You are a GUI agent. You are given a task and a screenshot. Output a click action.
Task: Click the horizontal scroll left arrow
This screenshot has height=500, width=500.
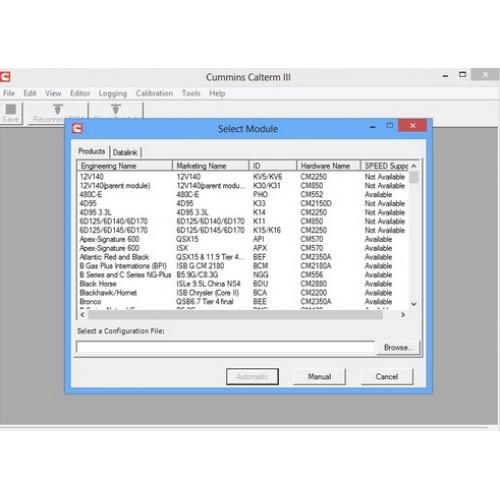(x=83, y=315)
